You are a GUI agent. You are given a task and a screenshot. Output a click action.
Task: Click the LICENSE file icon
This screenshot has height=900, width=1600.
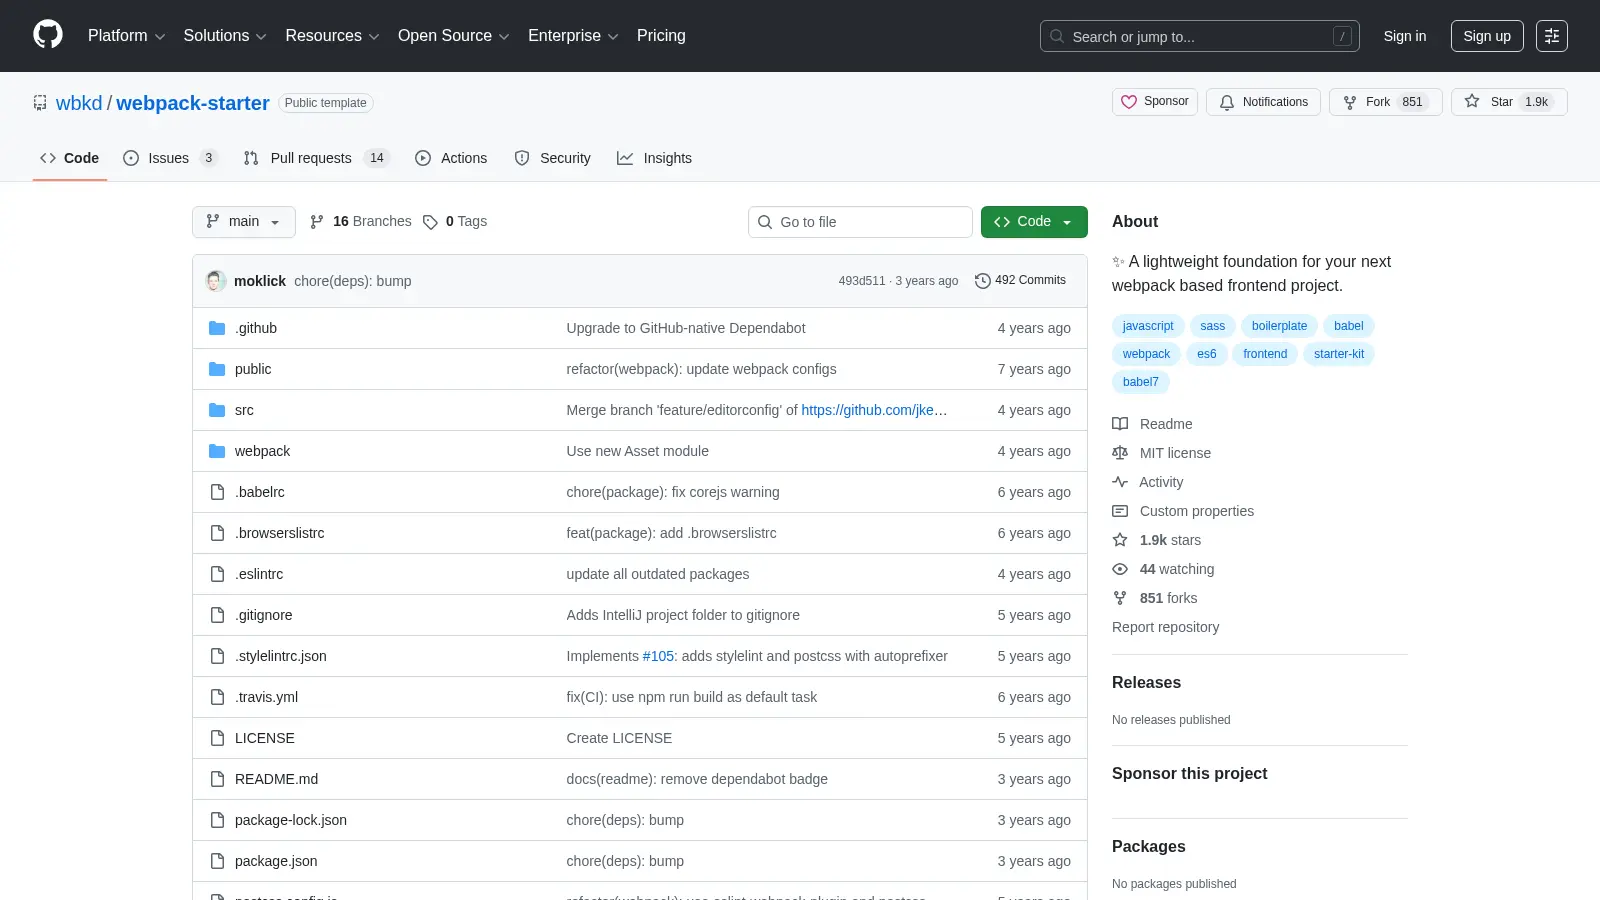[217, 738]
